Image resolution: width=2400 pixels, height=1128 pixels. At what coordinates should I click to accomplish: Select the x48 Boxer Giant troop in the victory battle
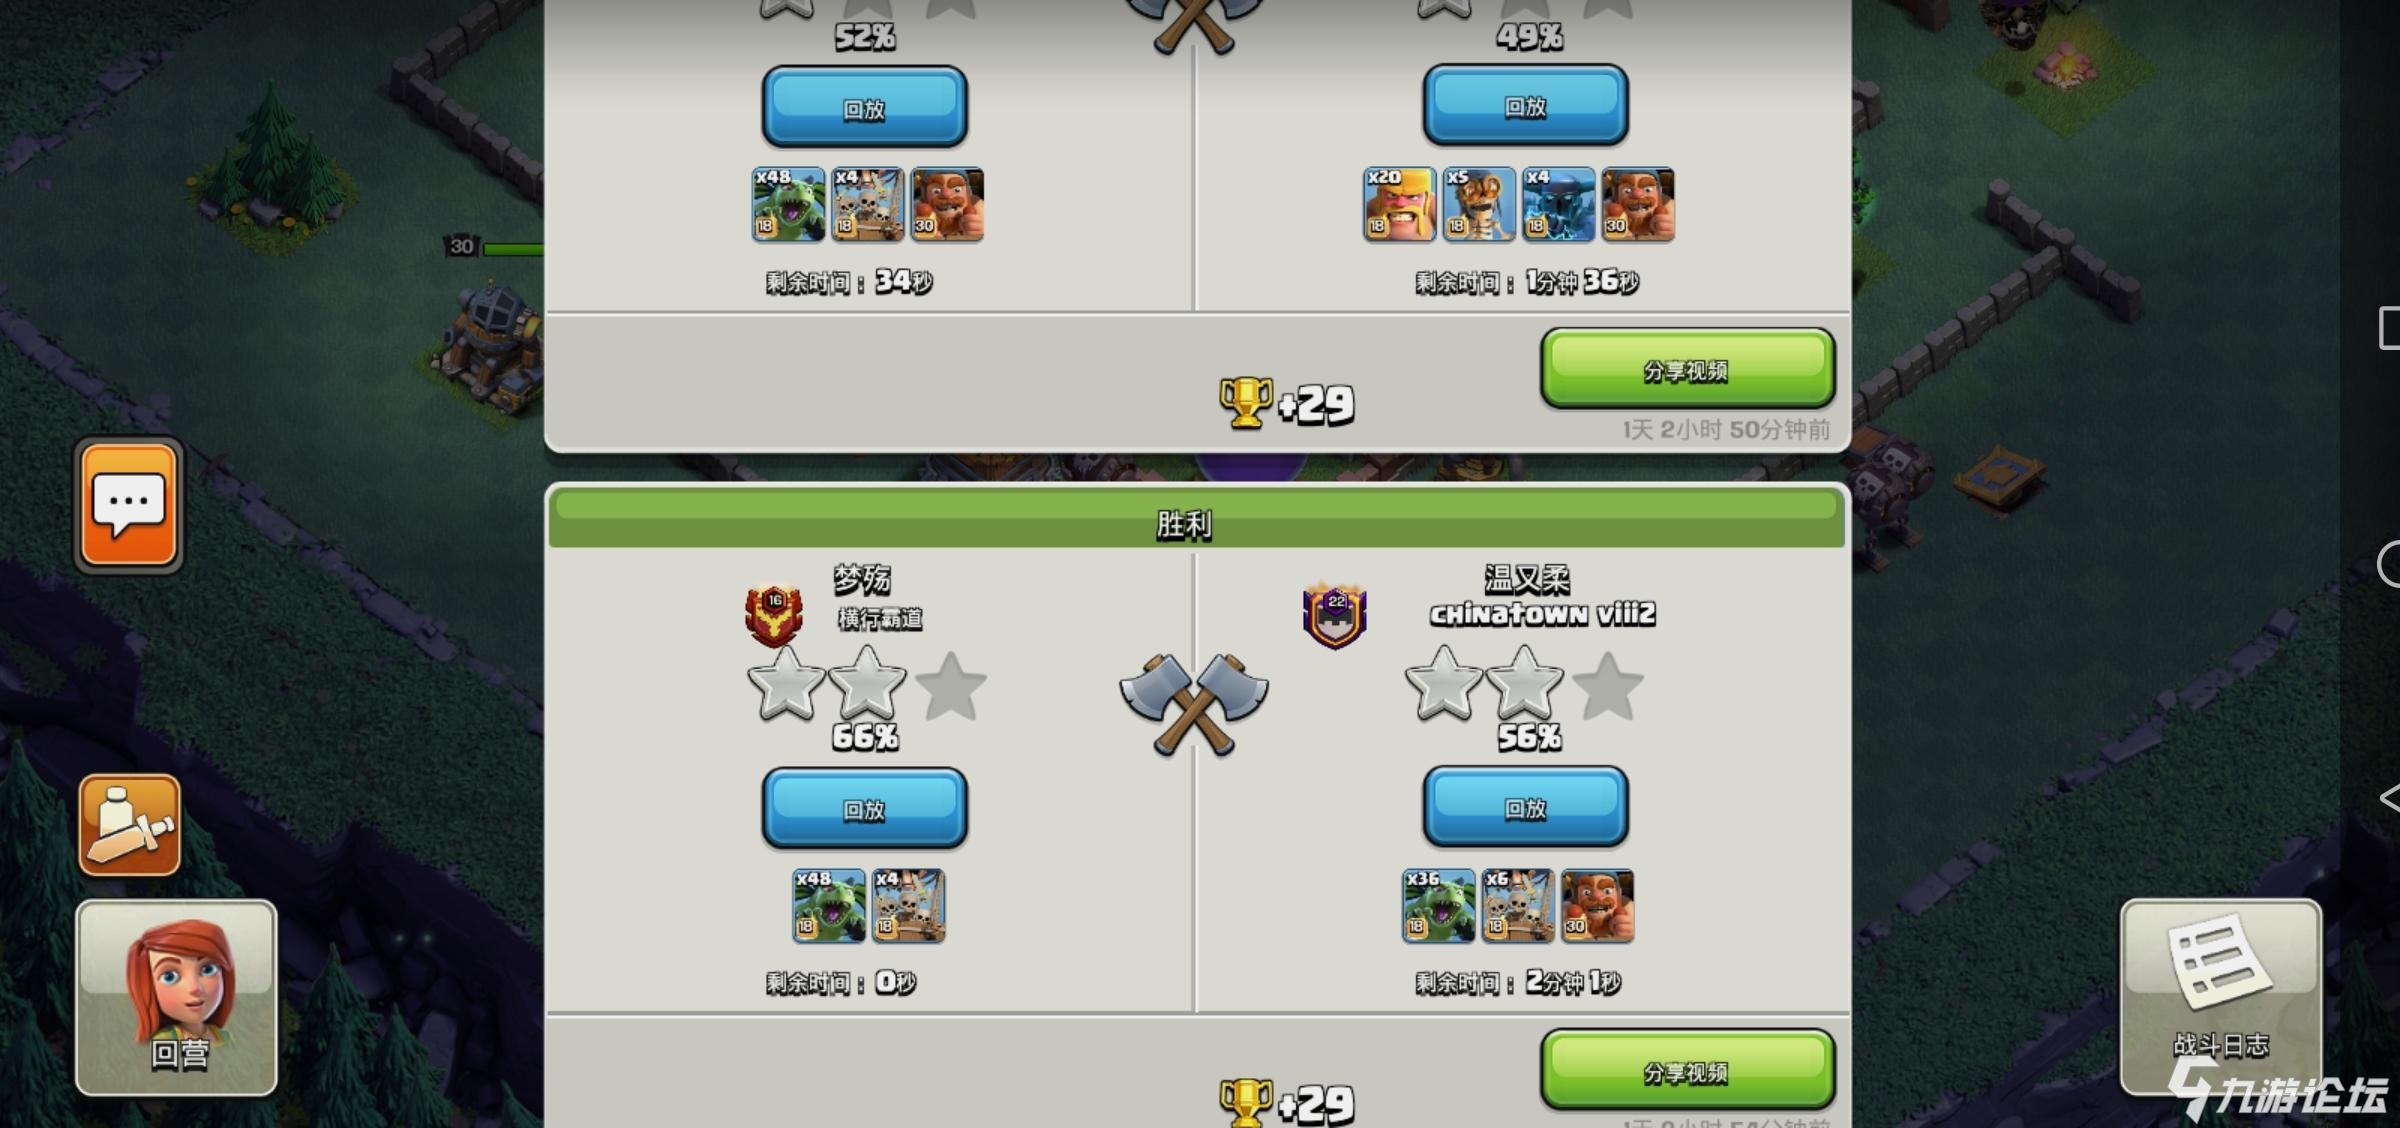pos(829,906)
